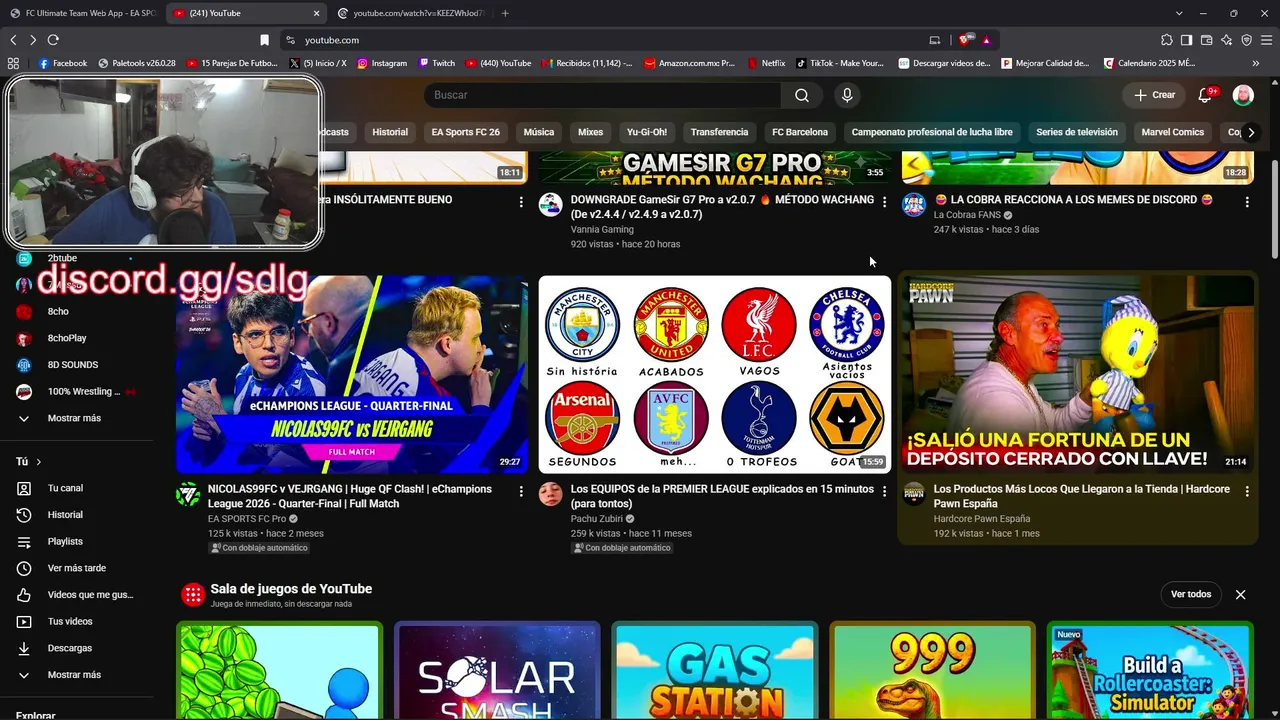Open the Pachu Zubiri channel avatar
Viewport: 1280px width, 720px height.
(x=551, y=494)
